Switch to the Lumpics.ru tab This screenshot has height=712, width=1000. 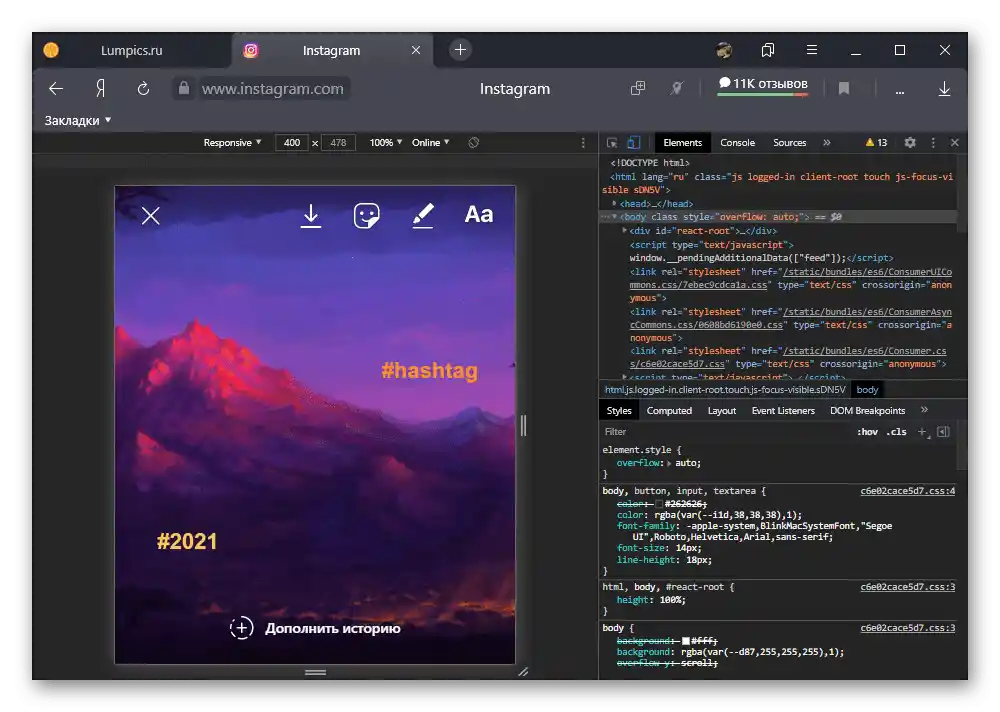[131, 50]
